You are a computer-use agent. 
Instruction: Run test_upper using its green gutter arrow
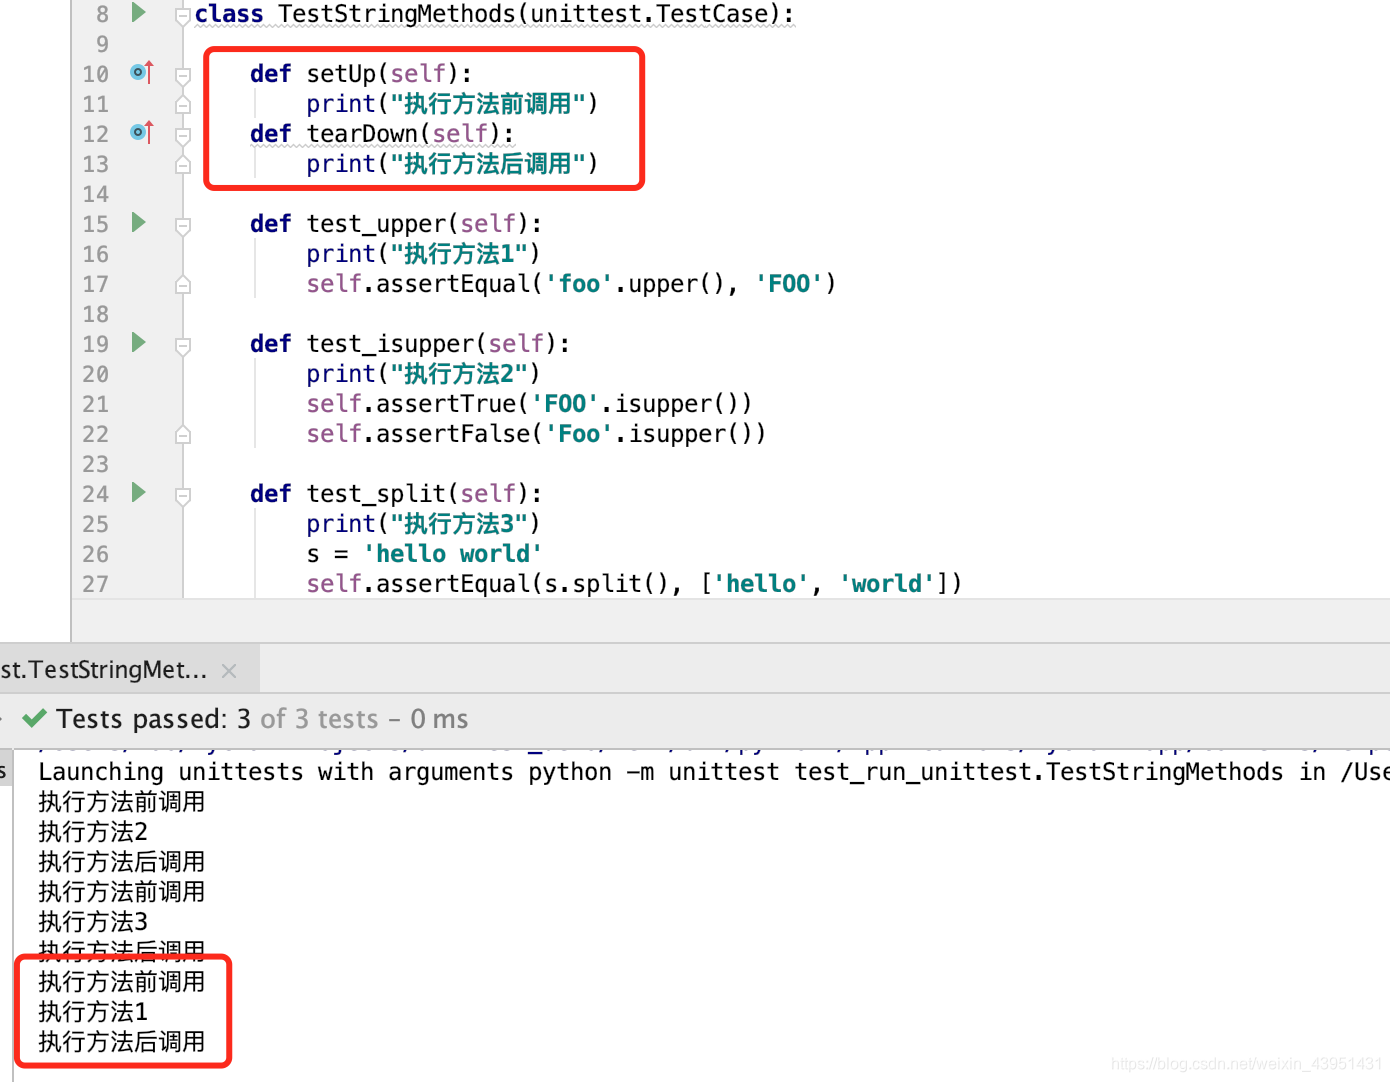[x=139, y=222]
